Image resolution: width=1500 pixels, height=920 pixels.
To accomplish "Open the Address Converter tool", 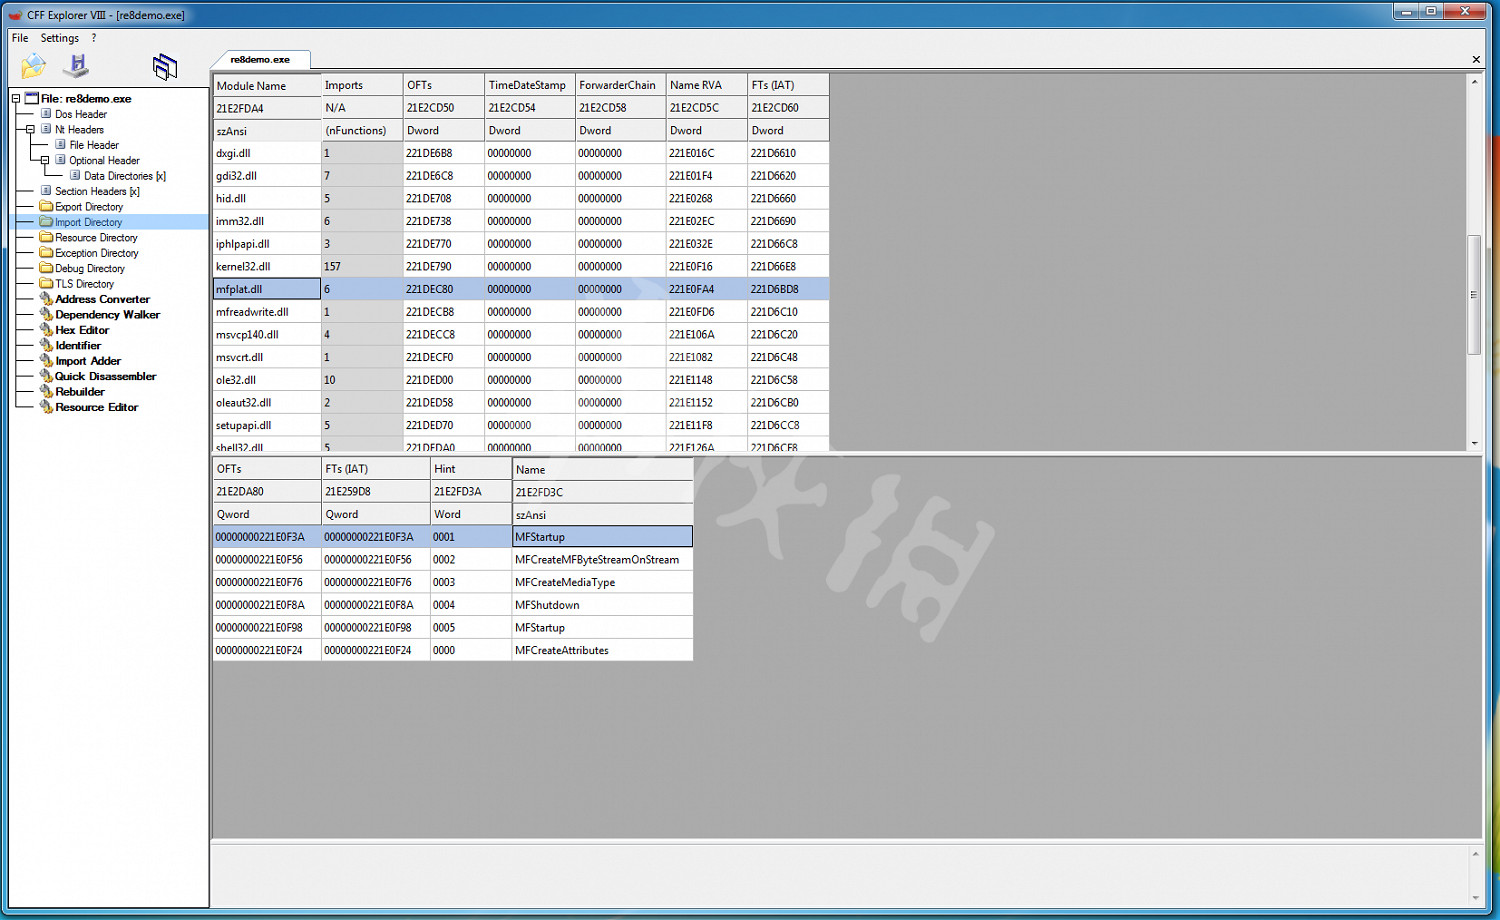I will 101,299.
